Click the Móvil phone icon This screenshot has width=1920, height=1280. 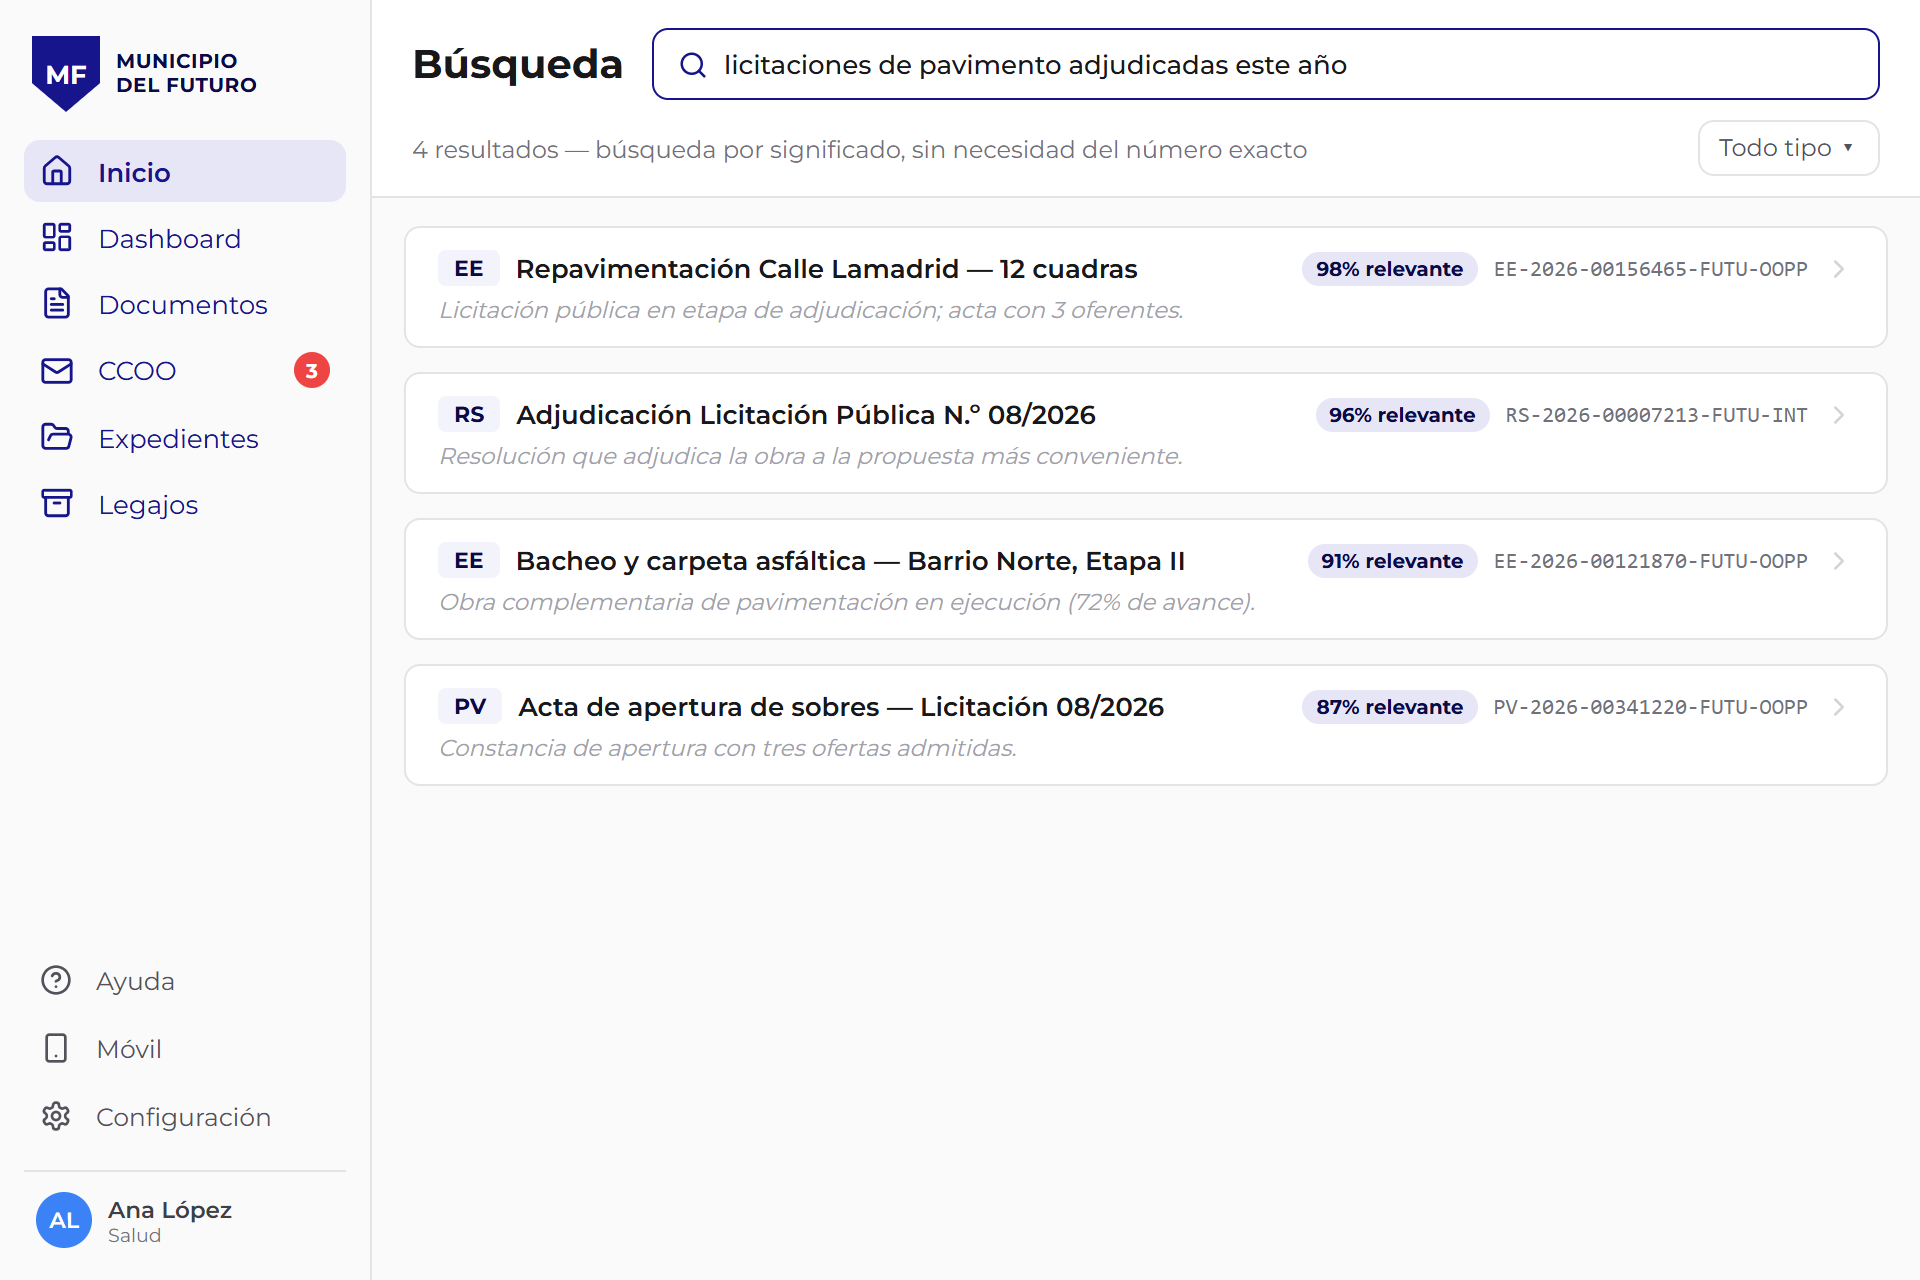tap(56, 1048)
